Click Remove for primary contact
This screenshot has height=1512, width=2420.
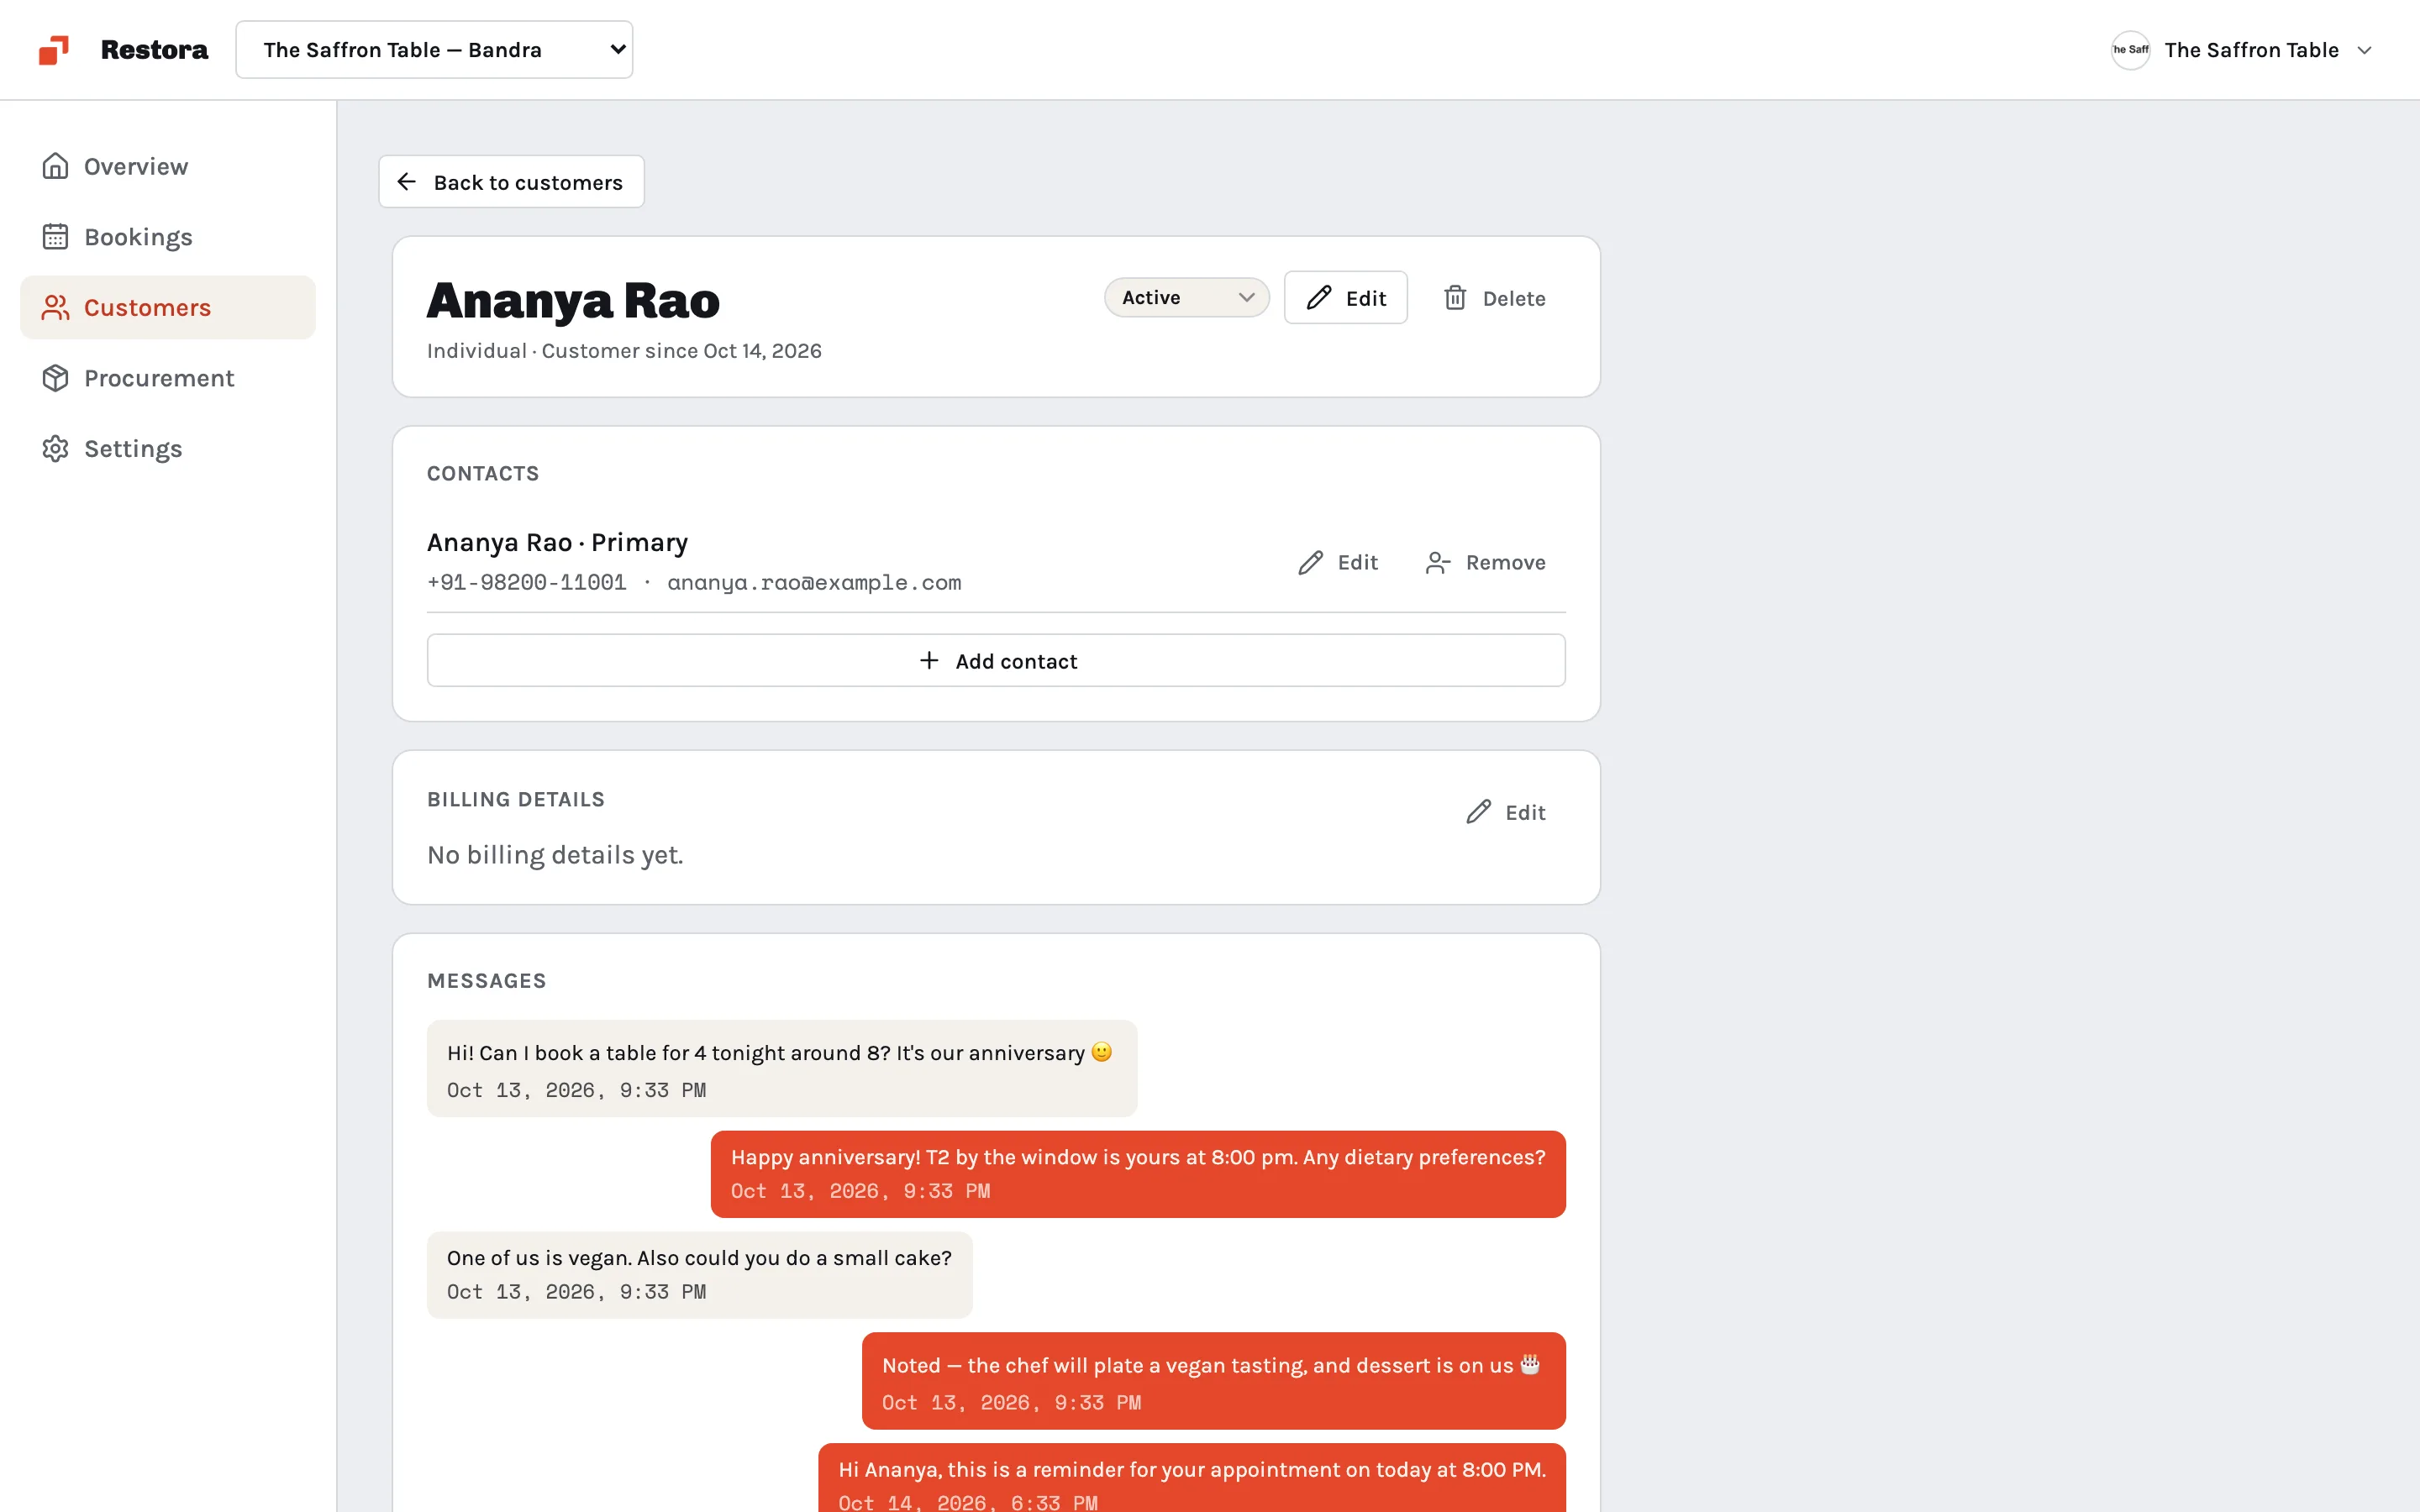[1485, 563]
